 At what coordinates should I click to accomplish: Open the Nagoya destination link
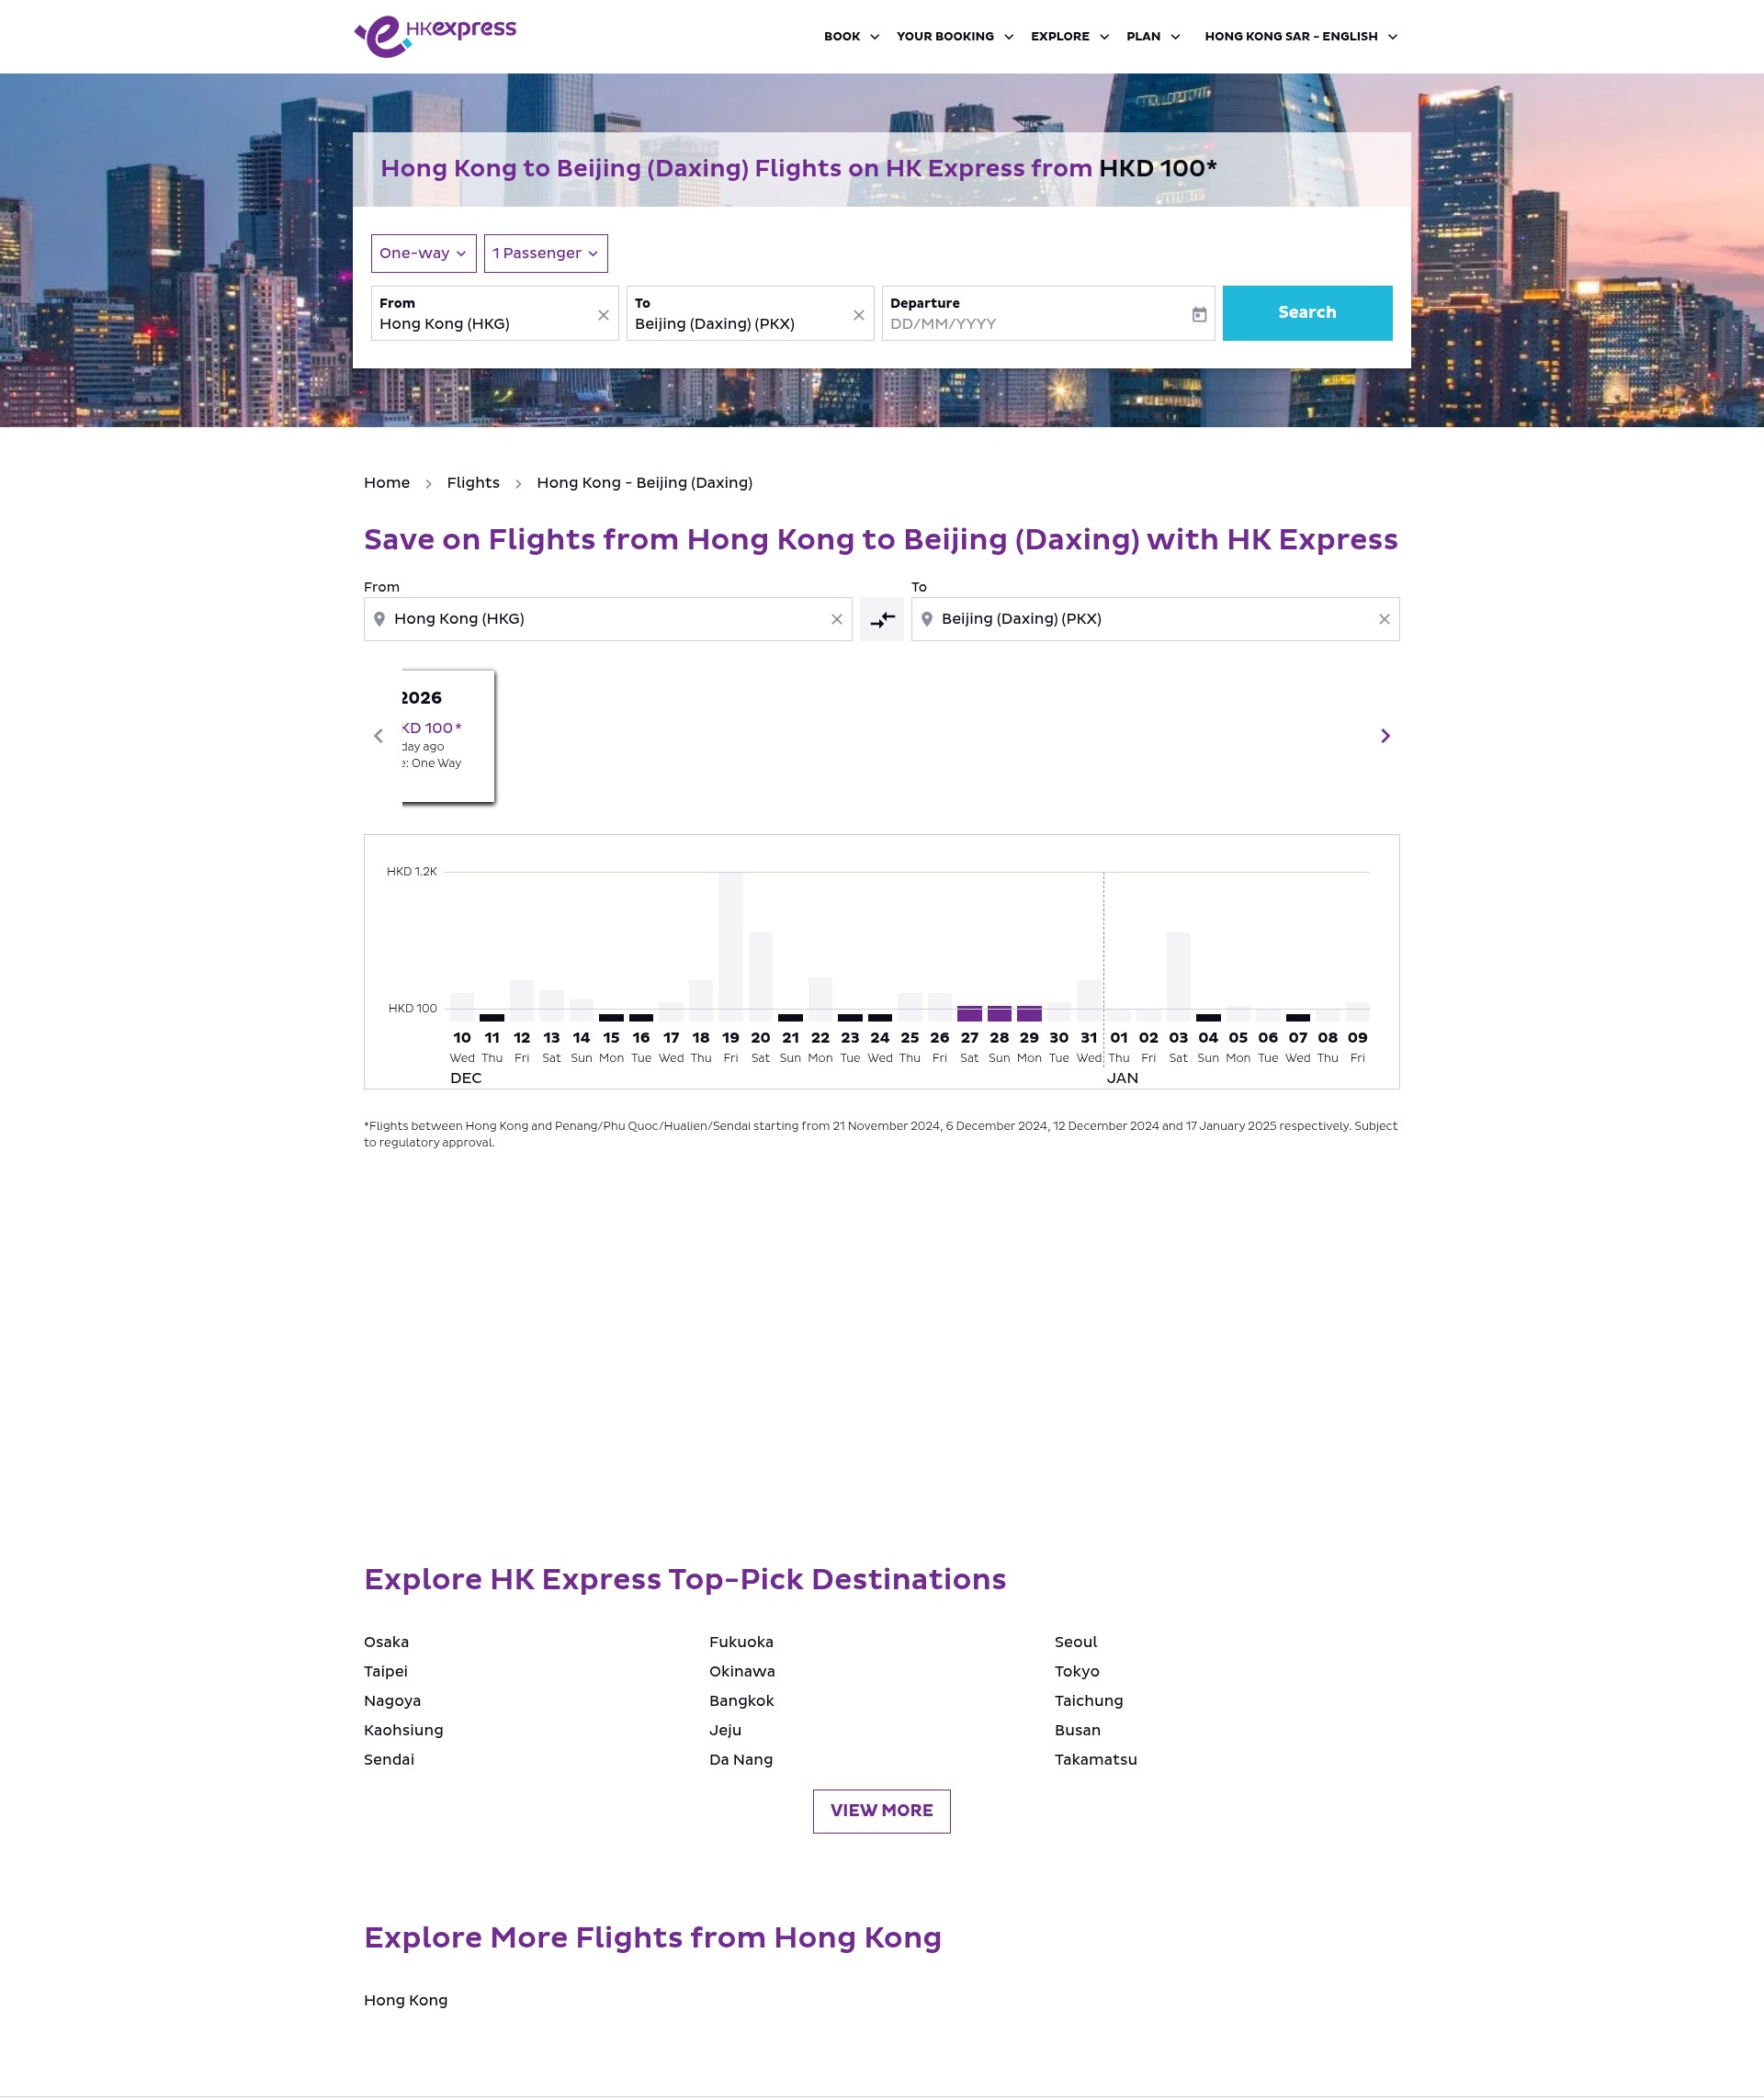[x=392, y=1701]
